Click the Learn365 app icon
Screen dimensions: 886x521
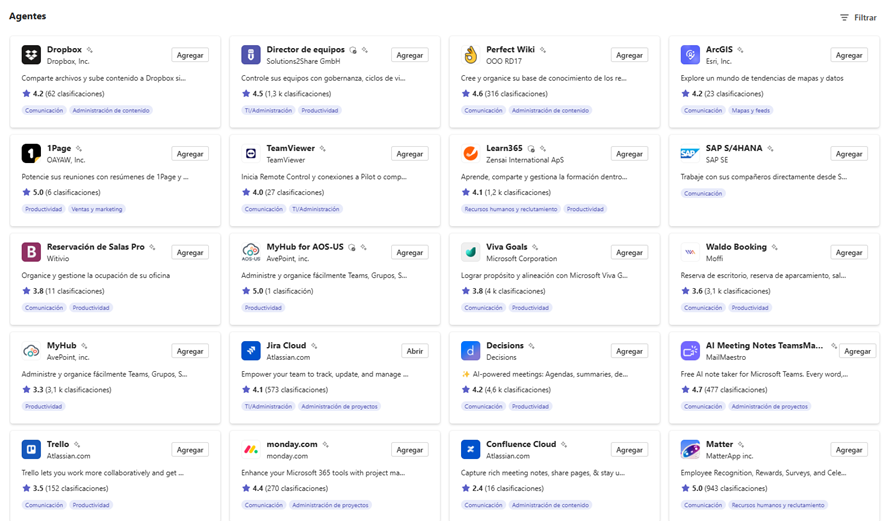click(470, 153)
